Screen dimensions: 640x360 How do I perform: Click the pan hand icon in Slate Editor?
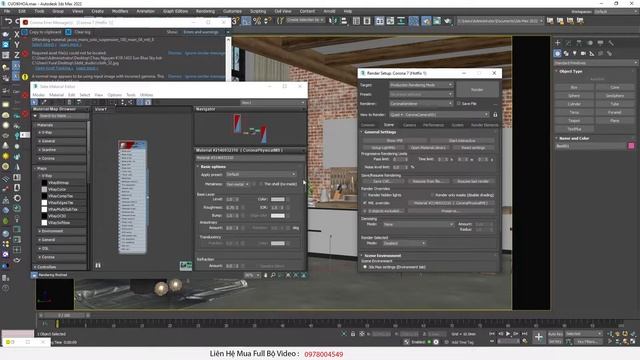coord(265,276)
